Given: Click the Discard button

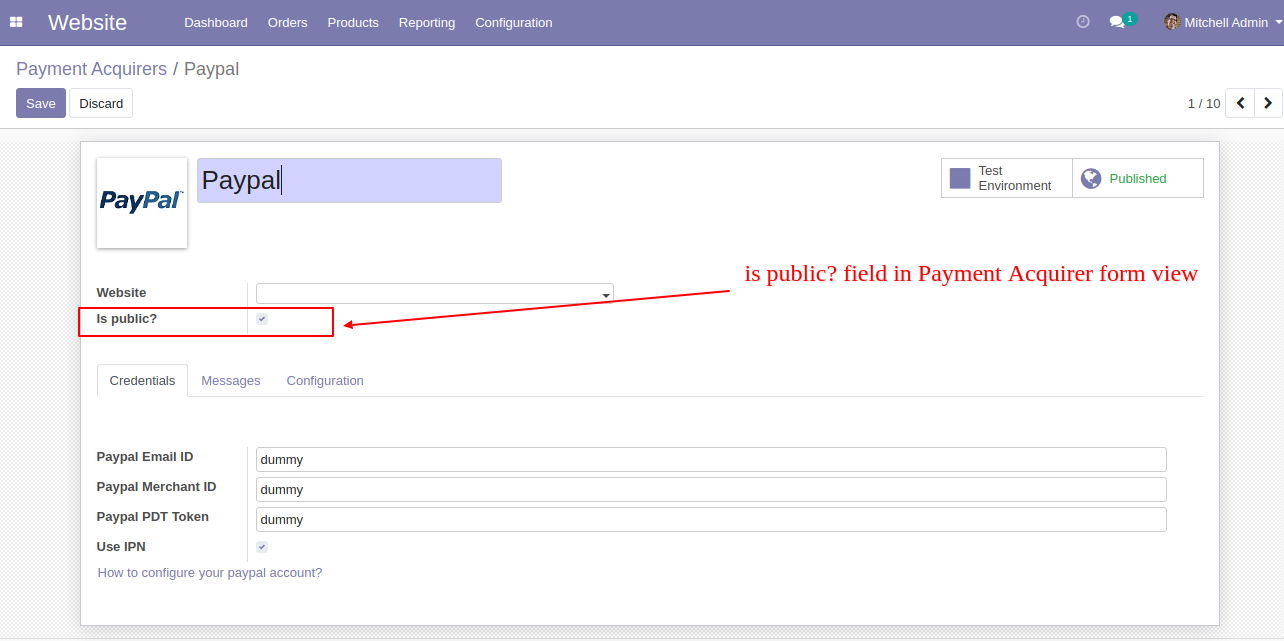Looking at the screenshot, I should [101, 103].
